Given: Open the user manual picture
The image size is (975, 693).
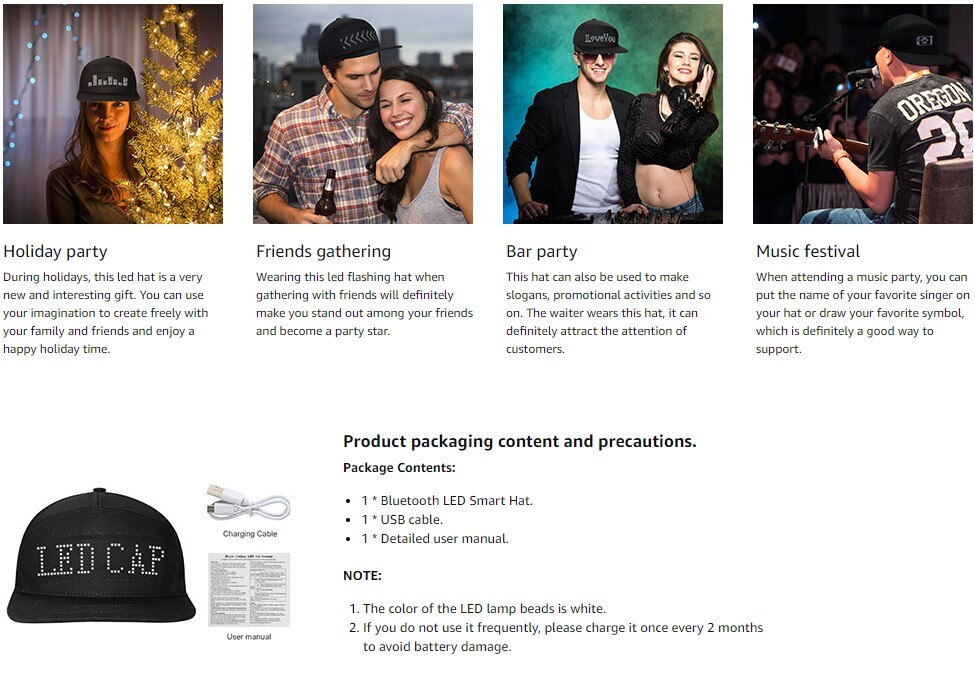Looking at the screenshot, I should tap(249, 590).
